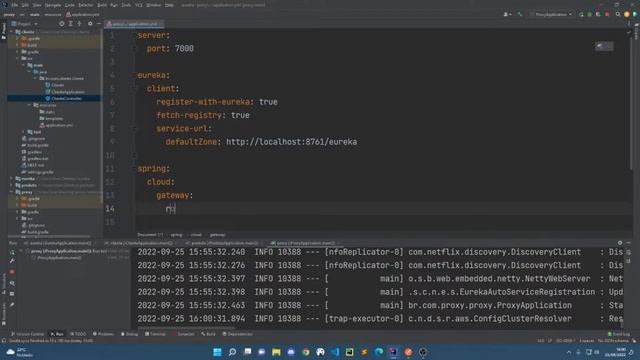The image size is (640, 360).
Task: Click the taskbar search icon
Action: click(232, 352)
